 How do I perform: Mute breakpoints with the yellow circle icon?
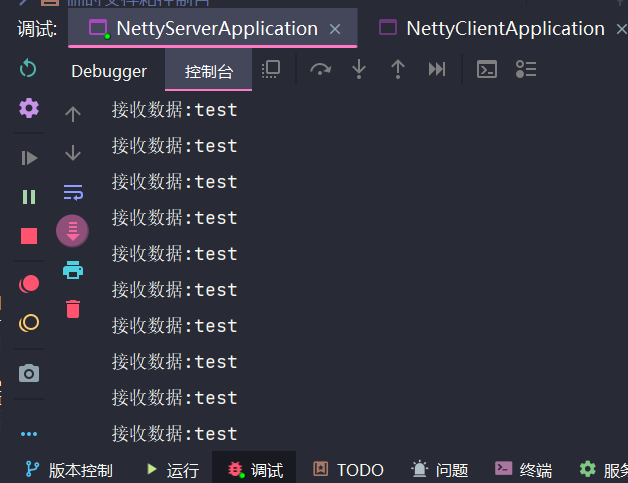[x=29, y=323]
